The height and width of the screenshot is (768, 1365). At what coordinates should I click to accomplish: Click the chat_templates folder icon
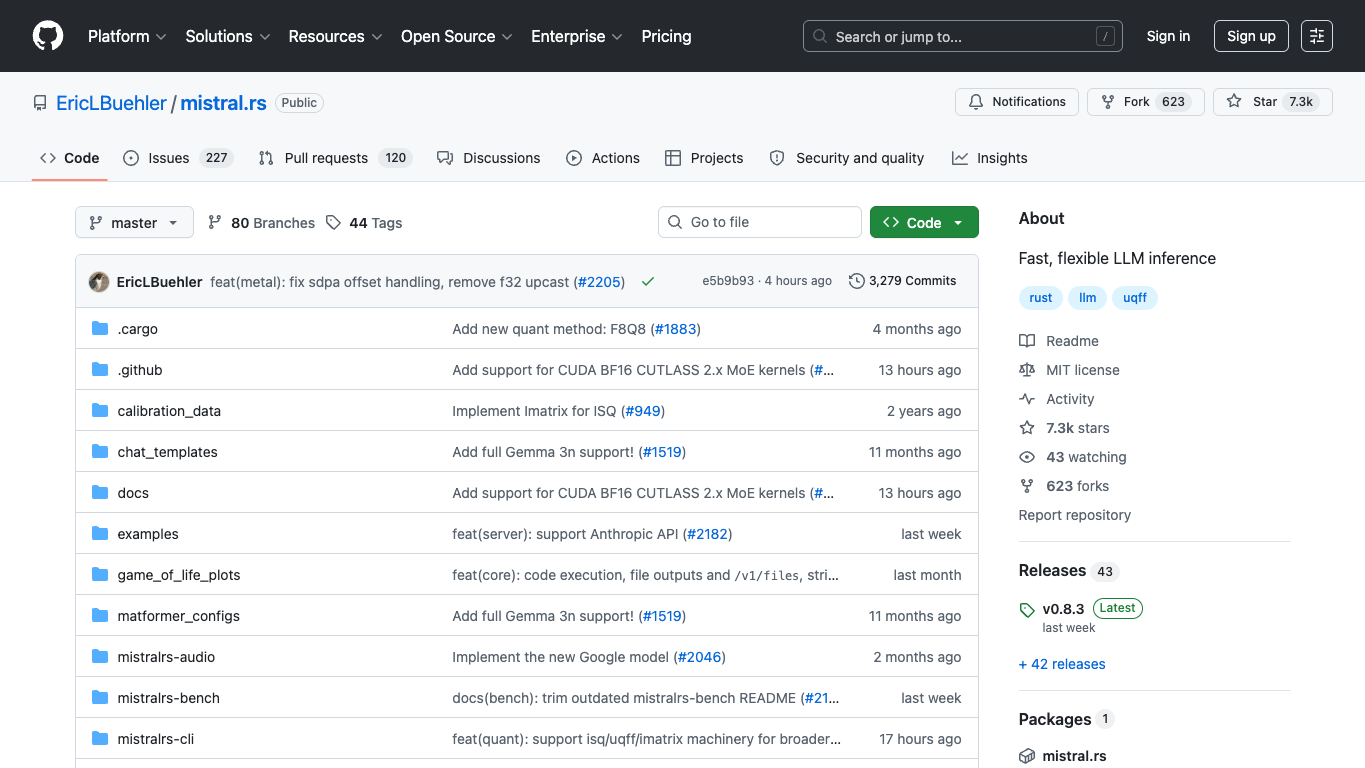coord(100,452)
